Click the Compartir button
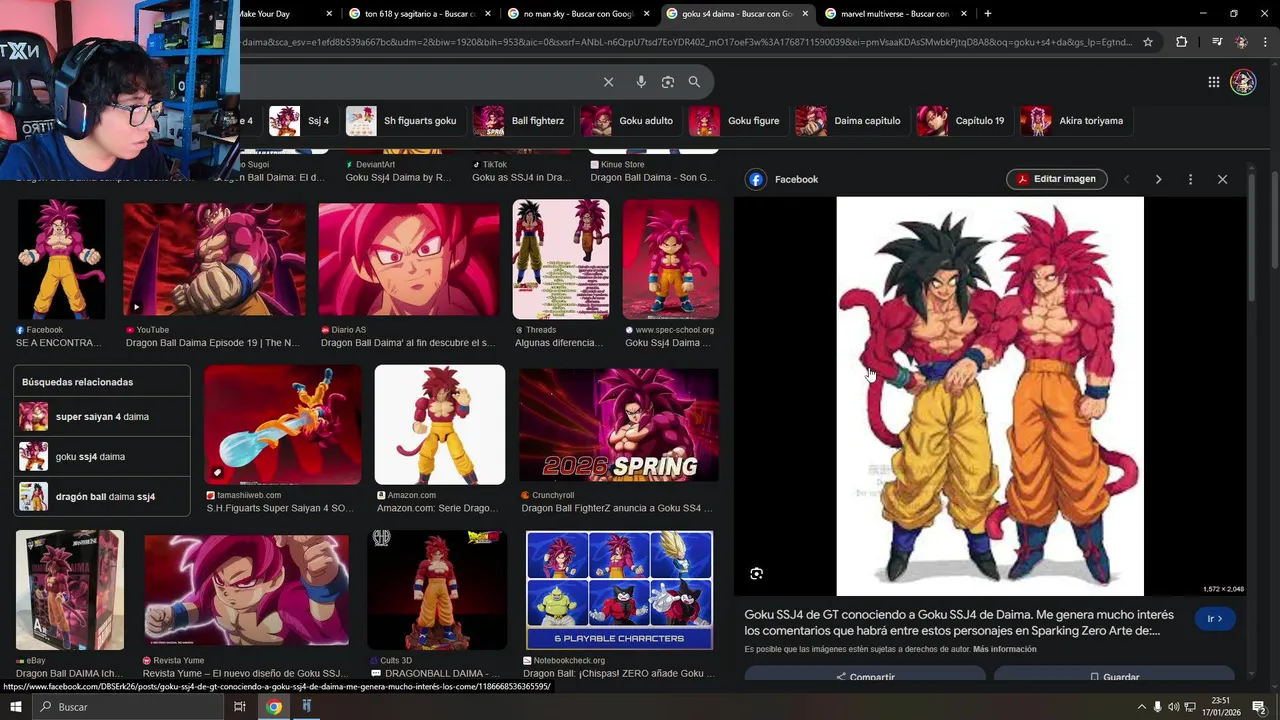 (x=865, y=676)
